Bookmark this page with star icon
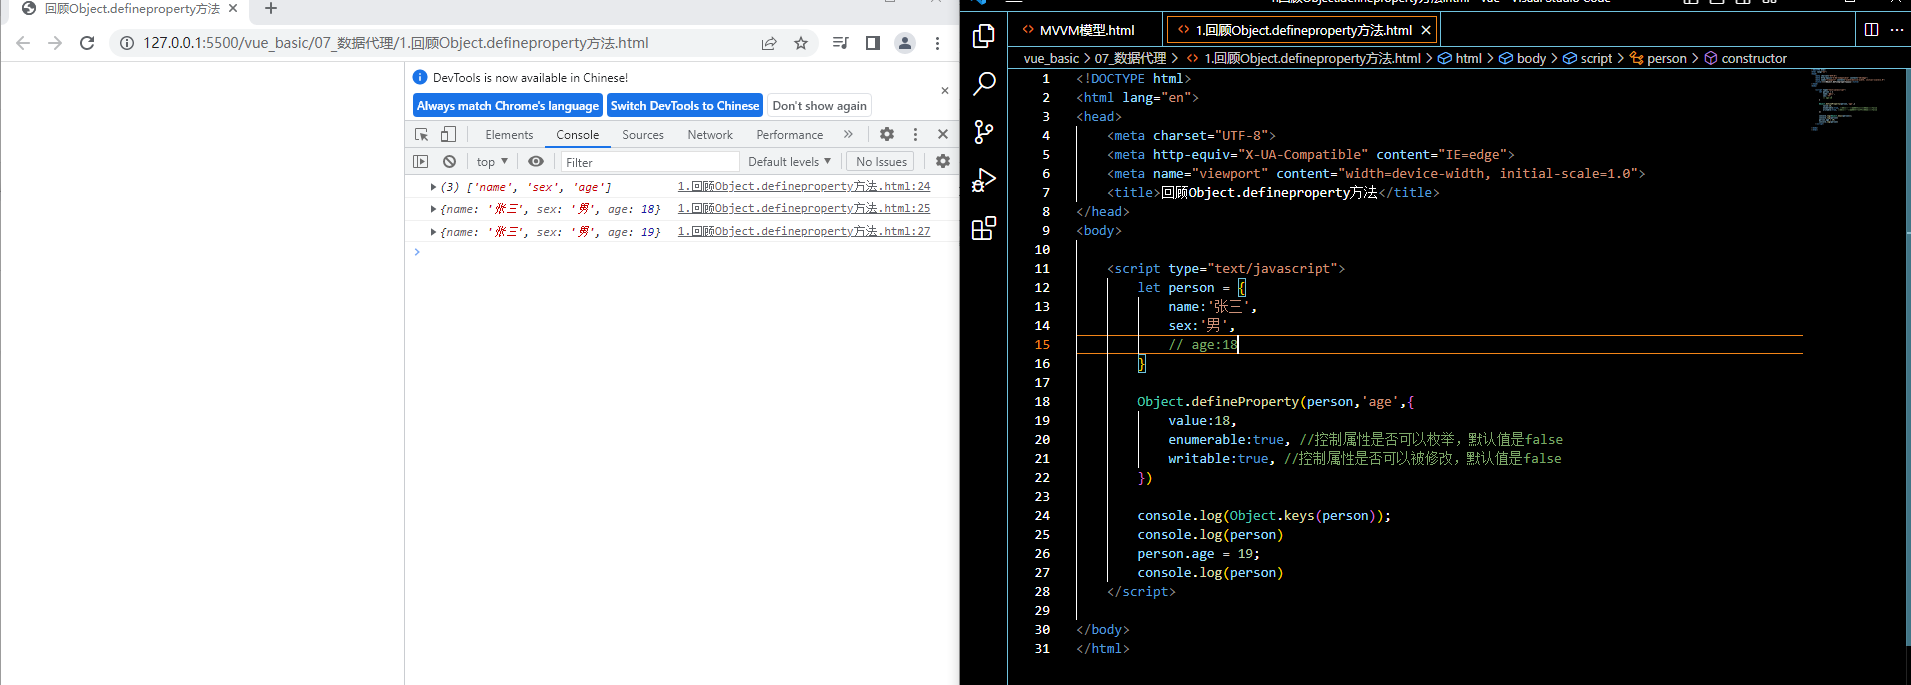Viewport: 1911px width, 685px height. [x=801, y=43]
